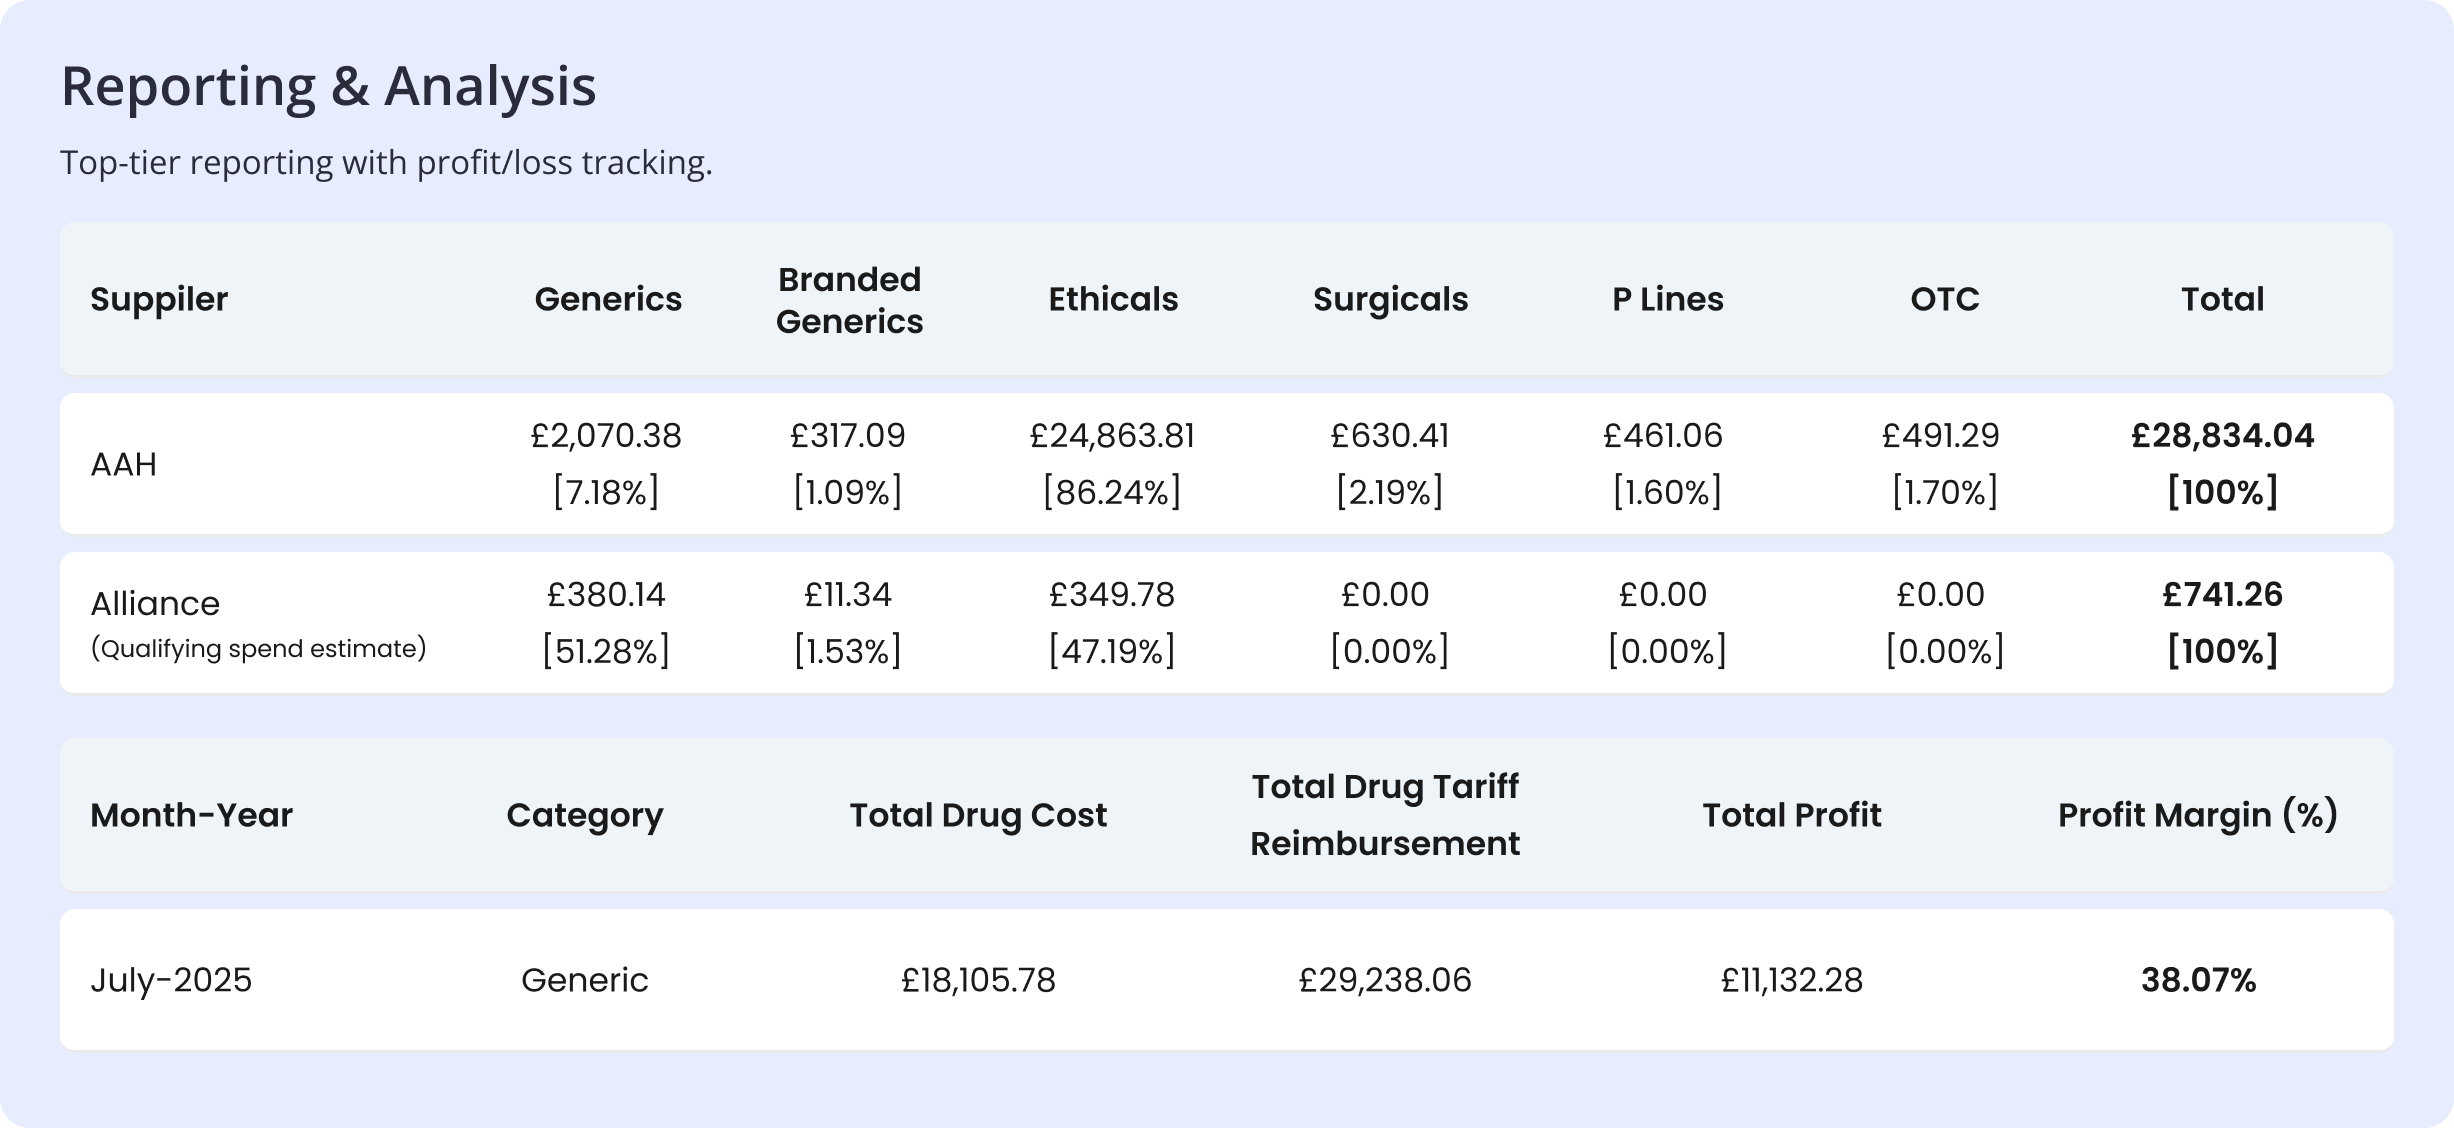Select the July-2025 row entry

click(171, 980)
